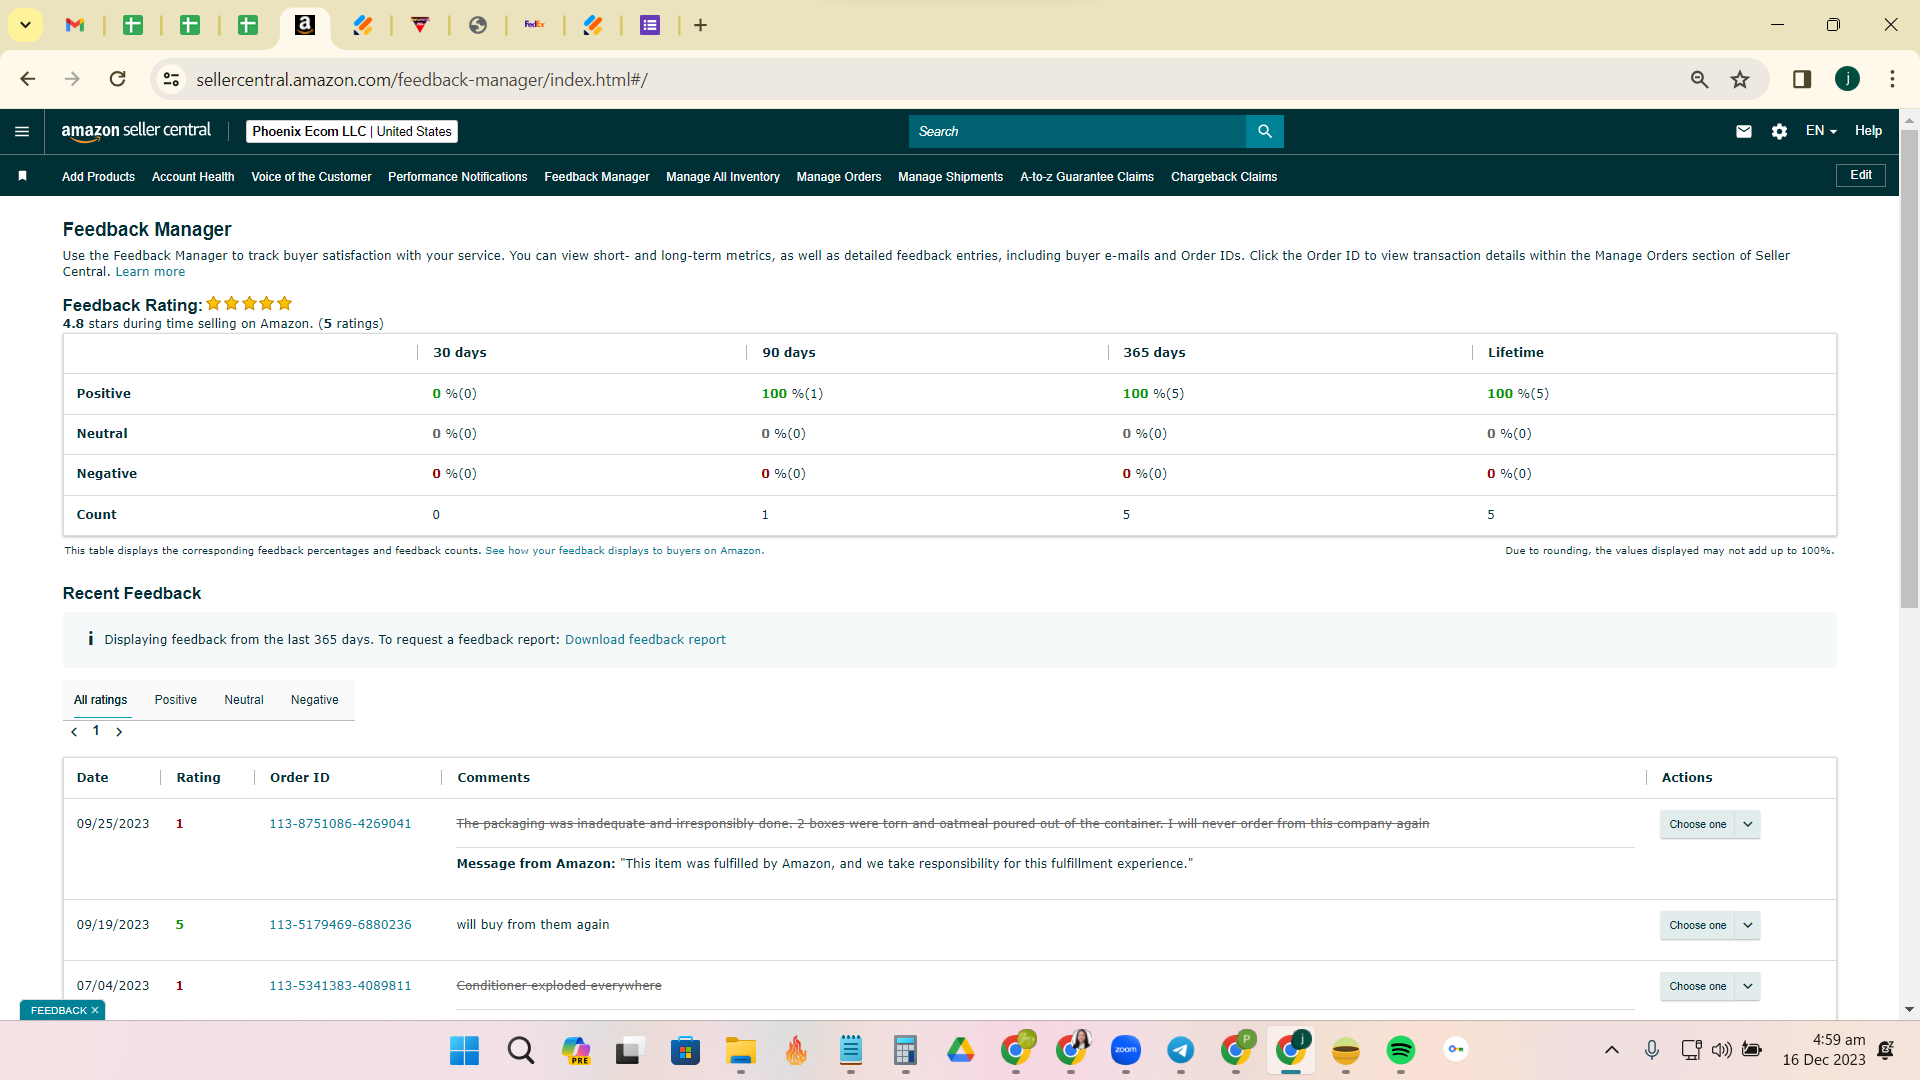Open order 113-8751086-4269041
The height and width of the screenshot is (1080, 1920).
(x=340, y=824)
